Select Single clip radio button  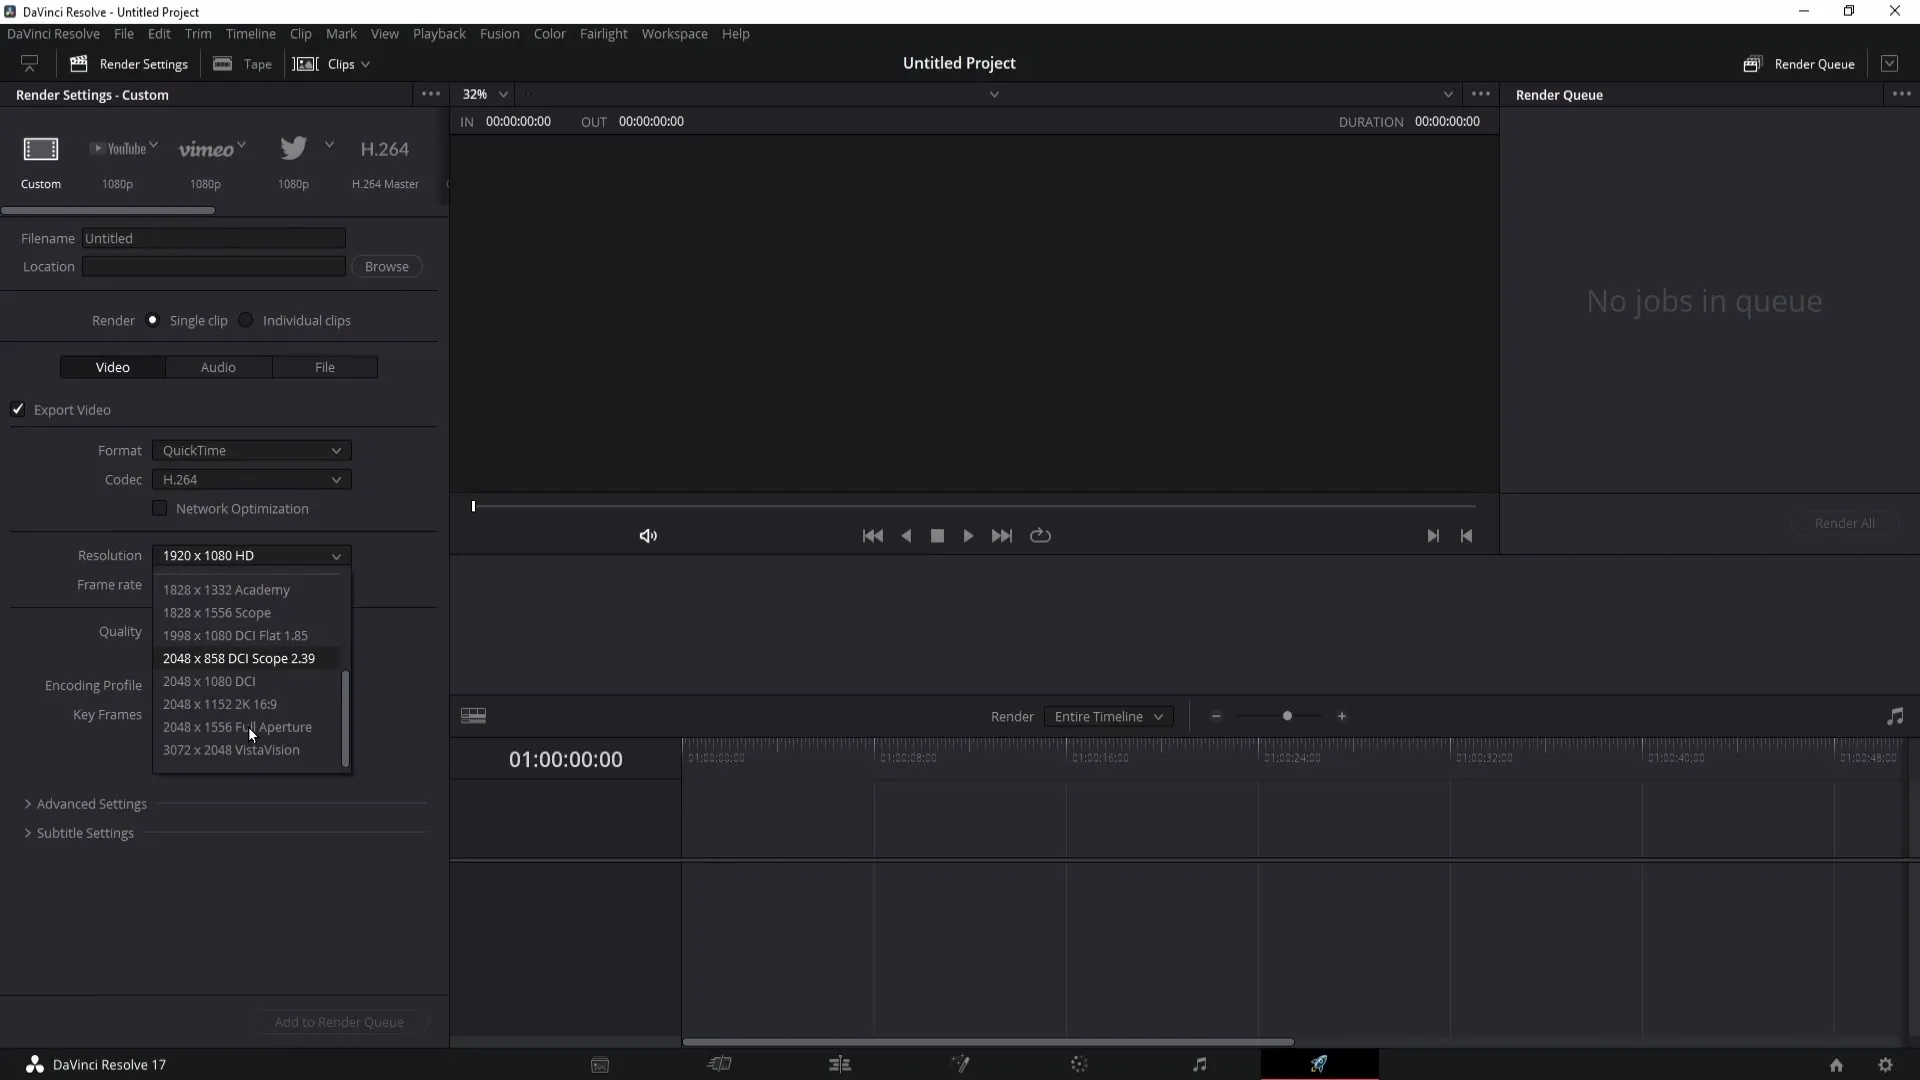coord(153,320)
